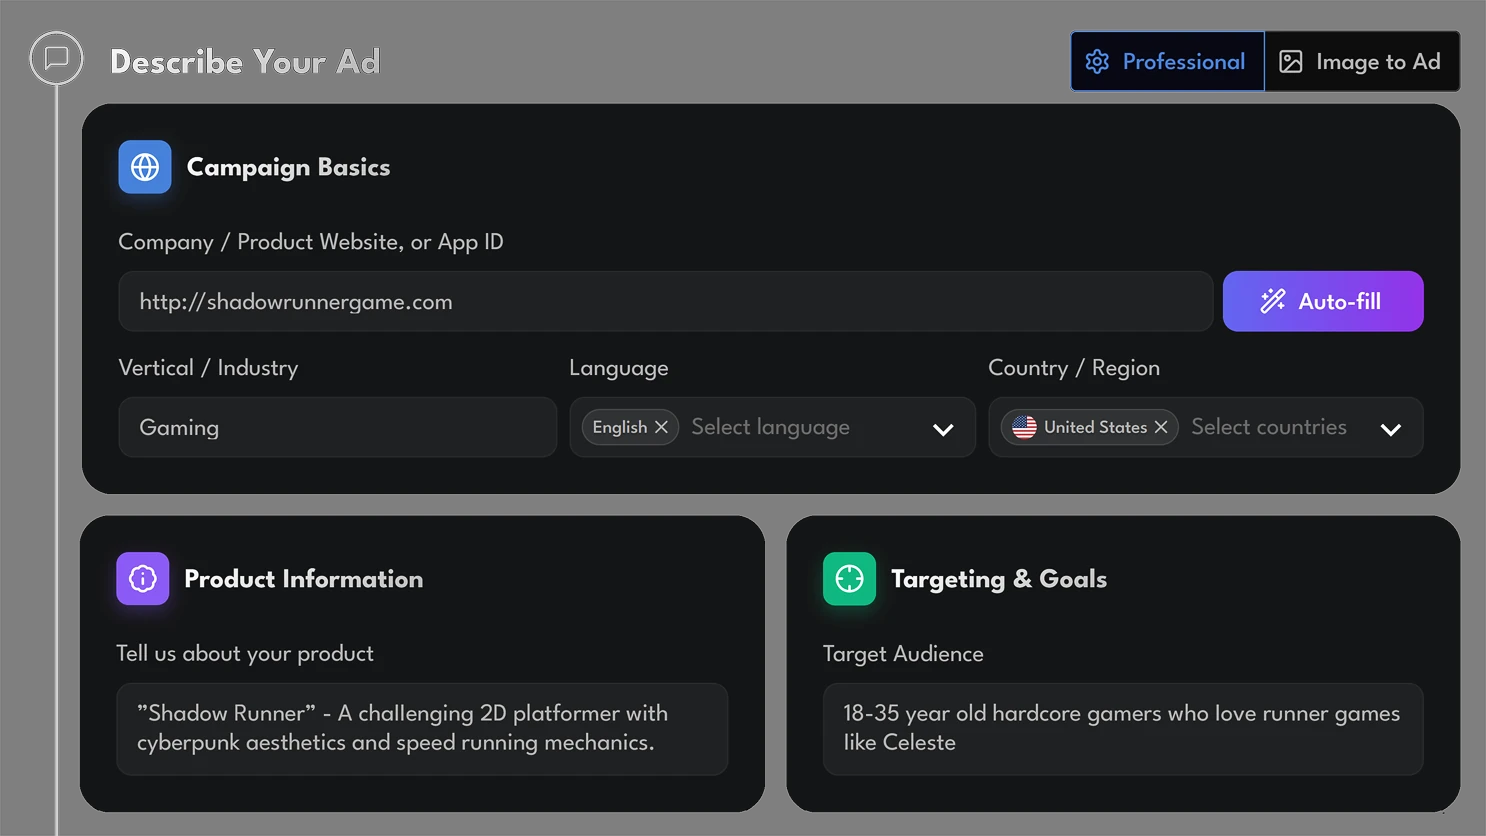Image resolution: width=1486 pixels, height=836 pixels.
Task: Open the Select language field
Action: point(790,427)
